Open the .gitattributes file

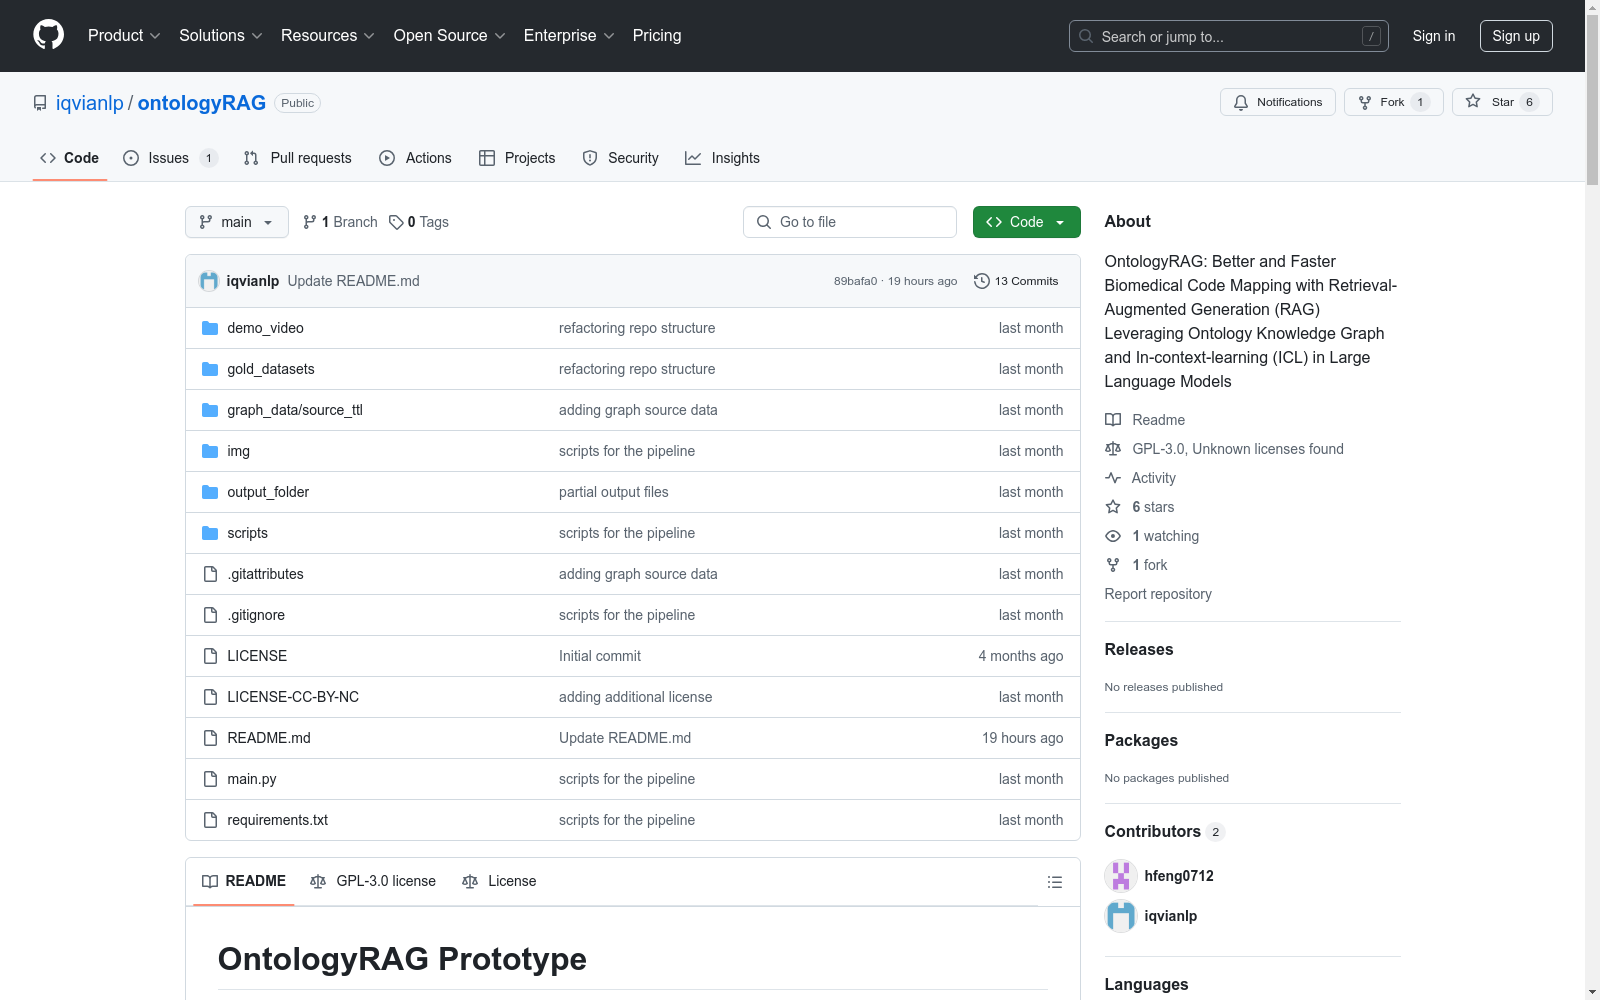coord(265,574)
